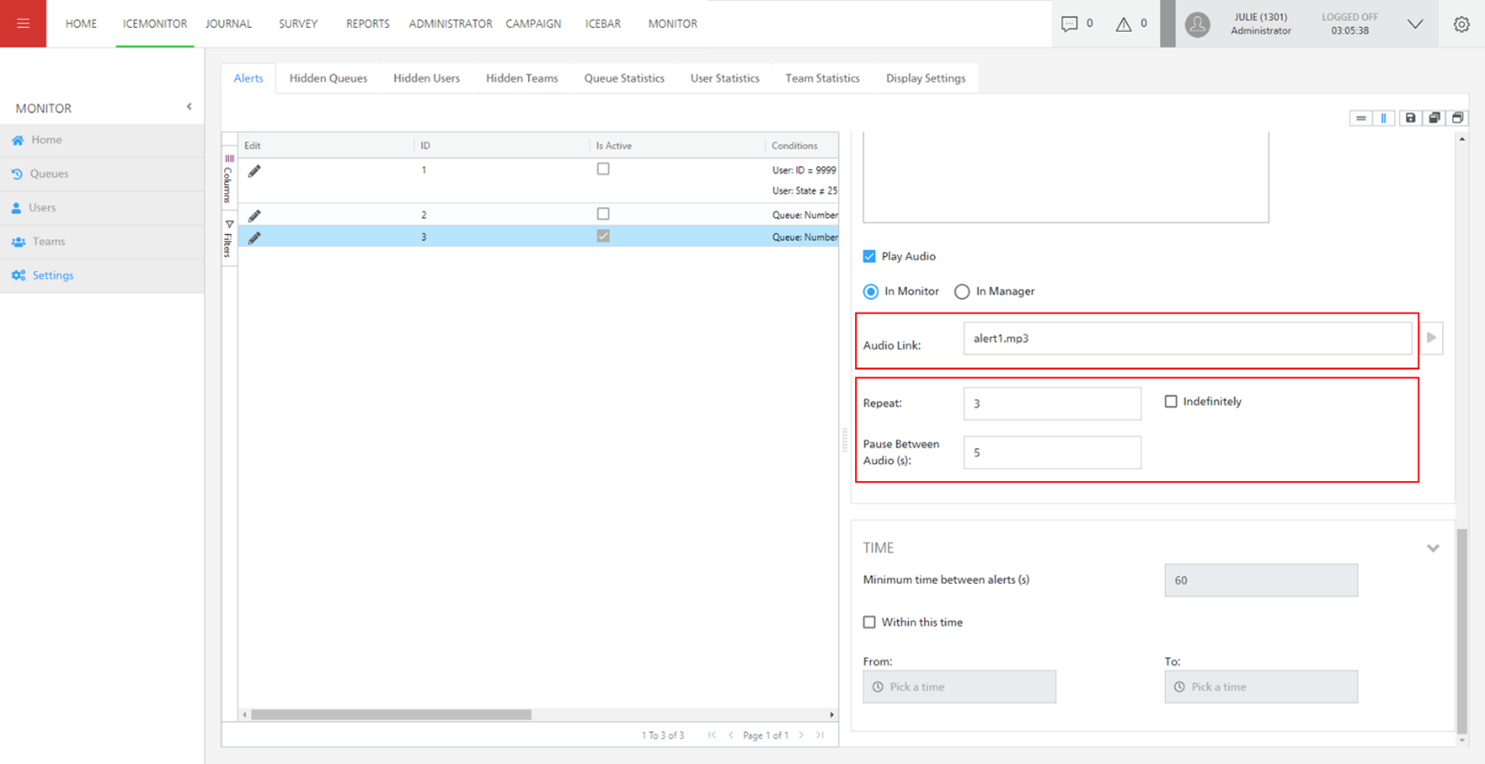Viewport: 1485px width, 764px height.
Task: Select the In Manager radio button
Action: (962, 292)
